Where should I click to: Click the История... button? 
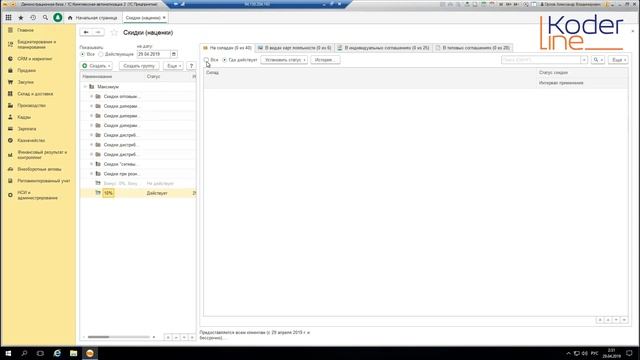325,60
